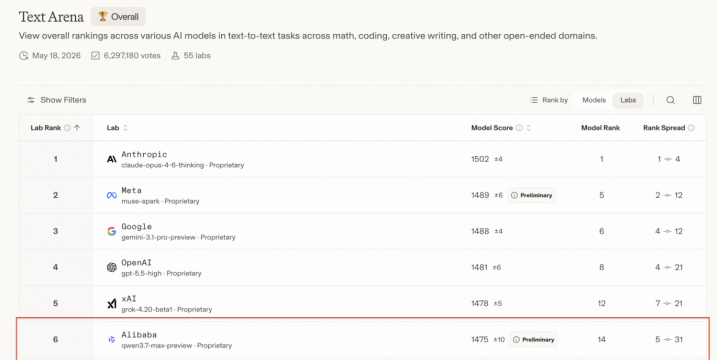
Task: Open the xAI lab name
Action: (x=129, y=299)
